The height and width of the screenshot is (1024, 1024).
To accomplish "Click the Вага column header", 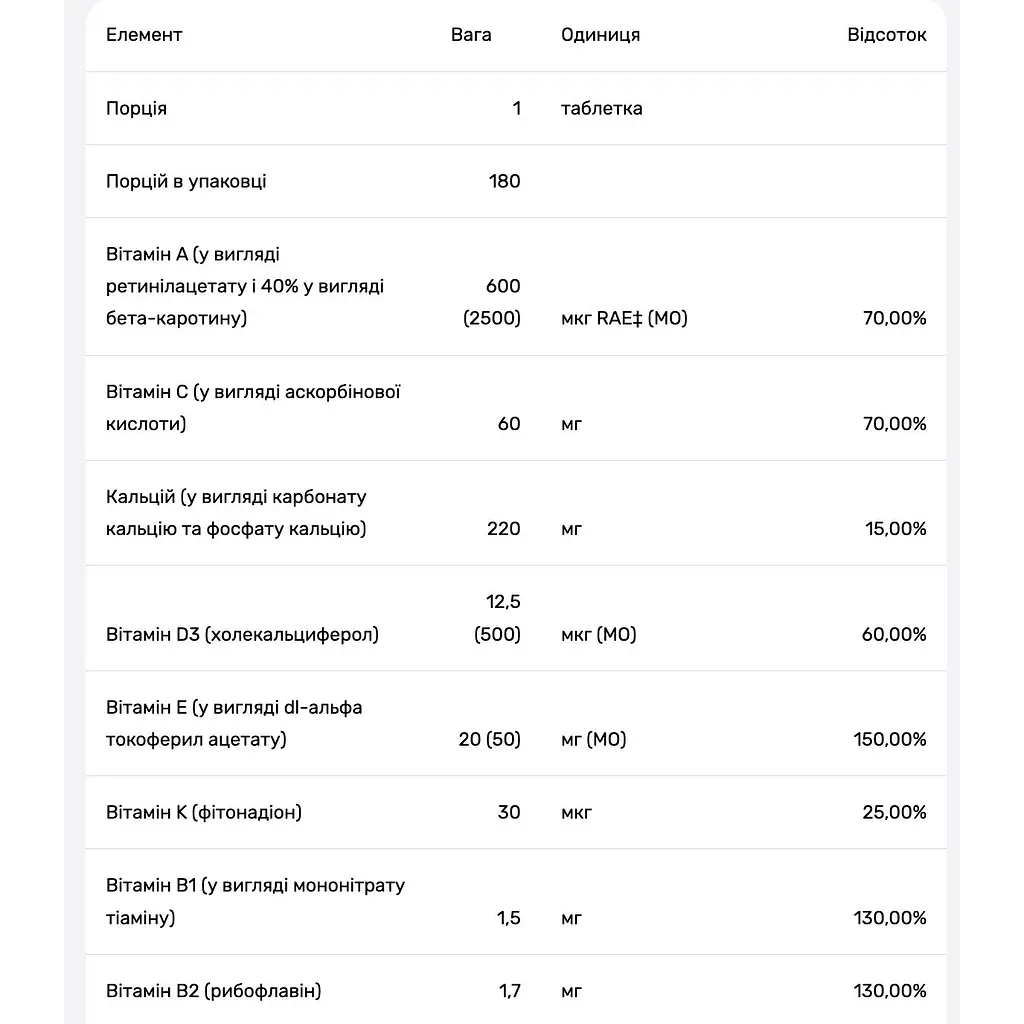I will click(471, 35).
